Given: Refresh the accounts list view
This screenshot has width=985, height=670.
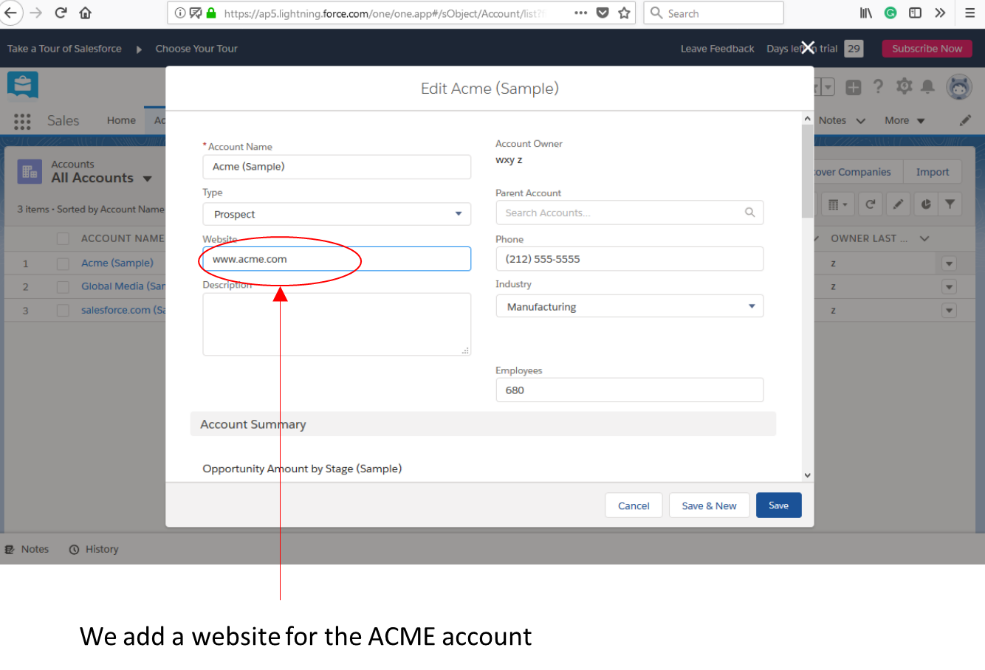Looking at the screenshot, I should coord(871,204).
